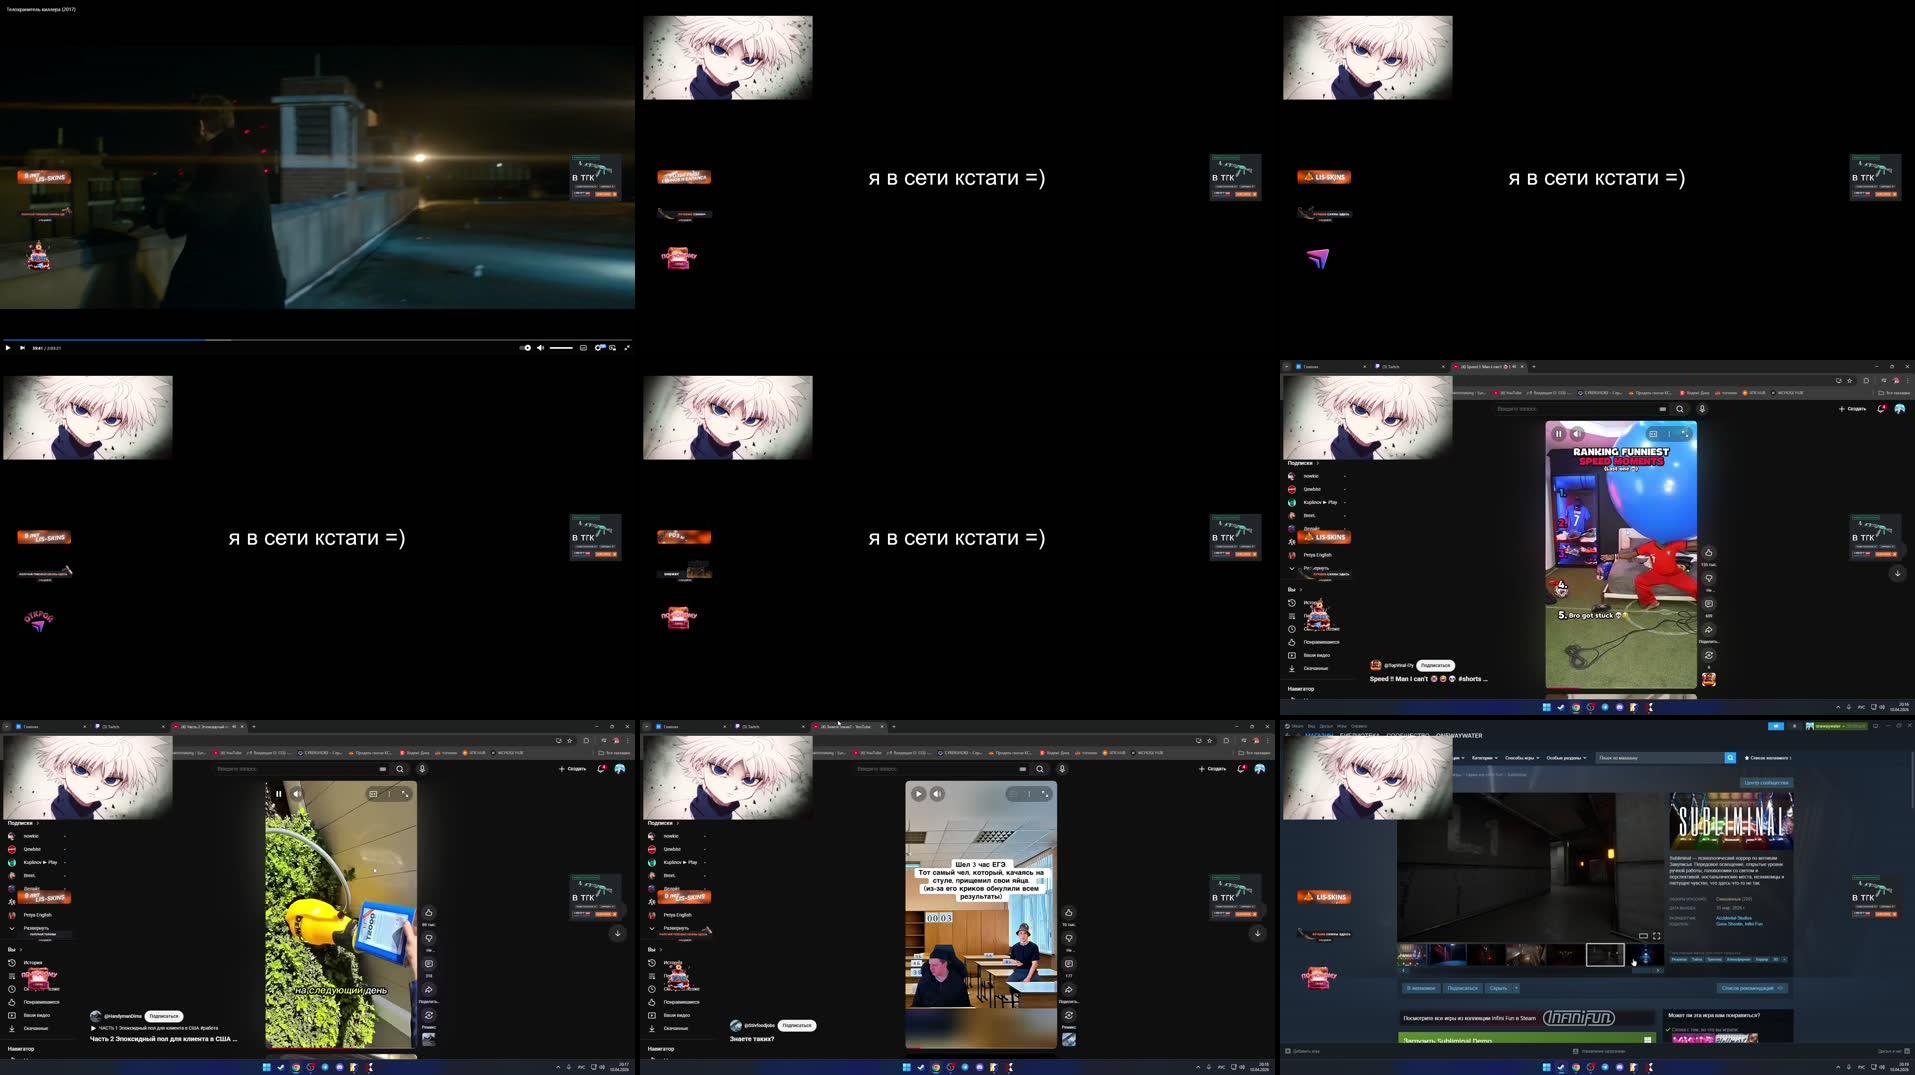The width and height of the screenshot is (1915, 1075).
Task: Start voice search with the YouTube microphone icon
Action: pyautogui.click(x=1702, y=409)
